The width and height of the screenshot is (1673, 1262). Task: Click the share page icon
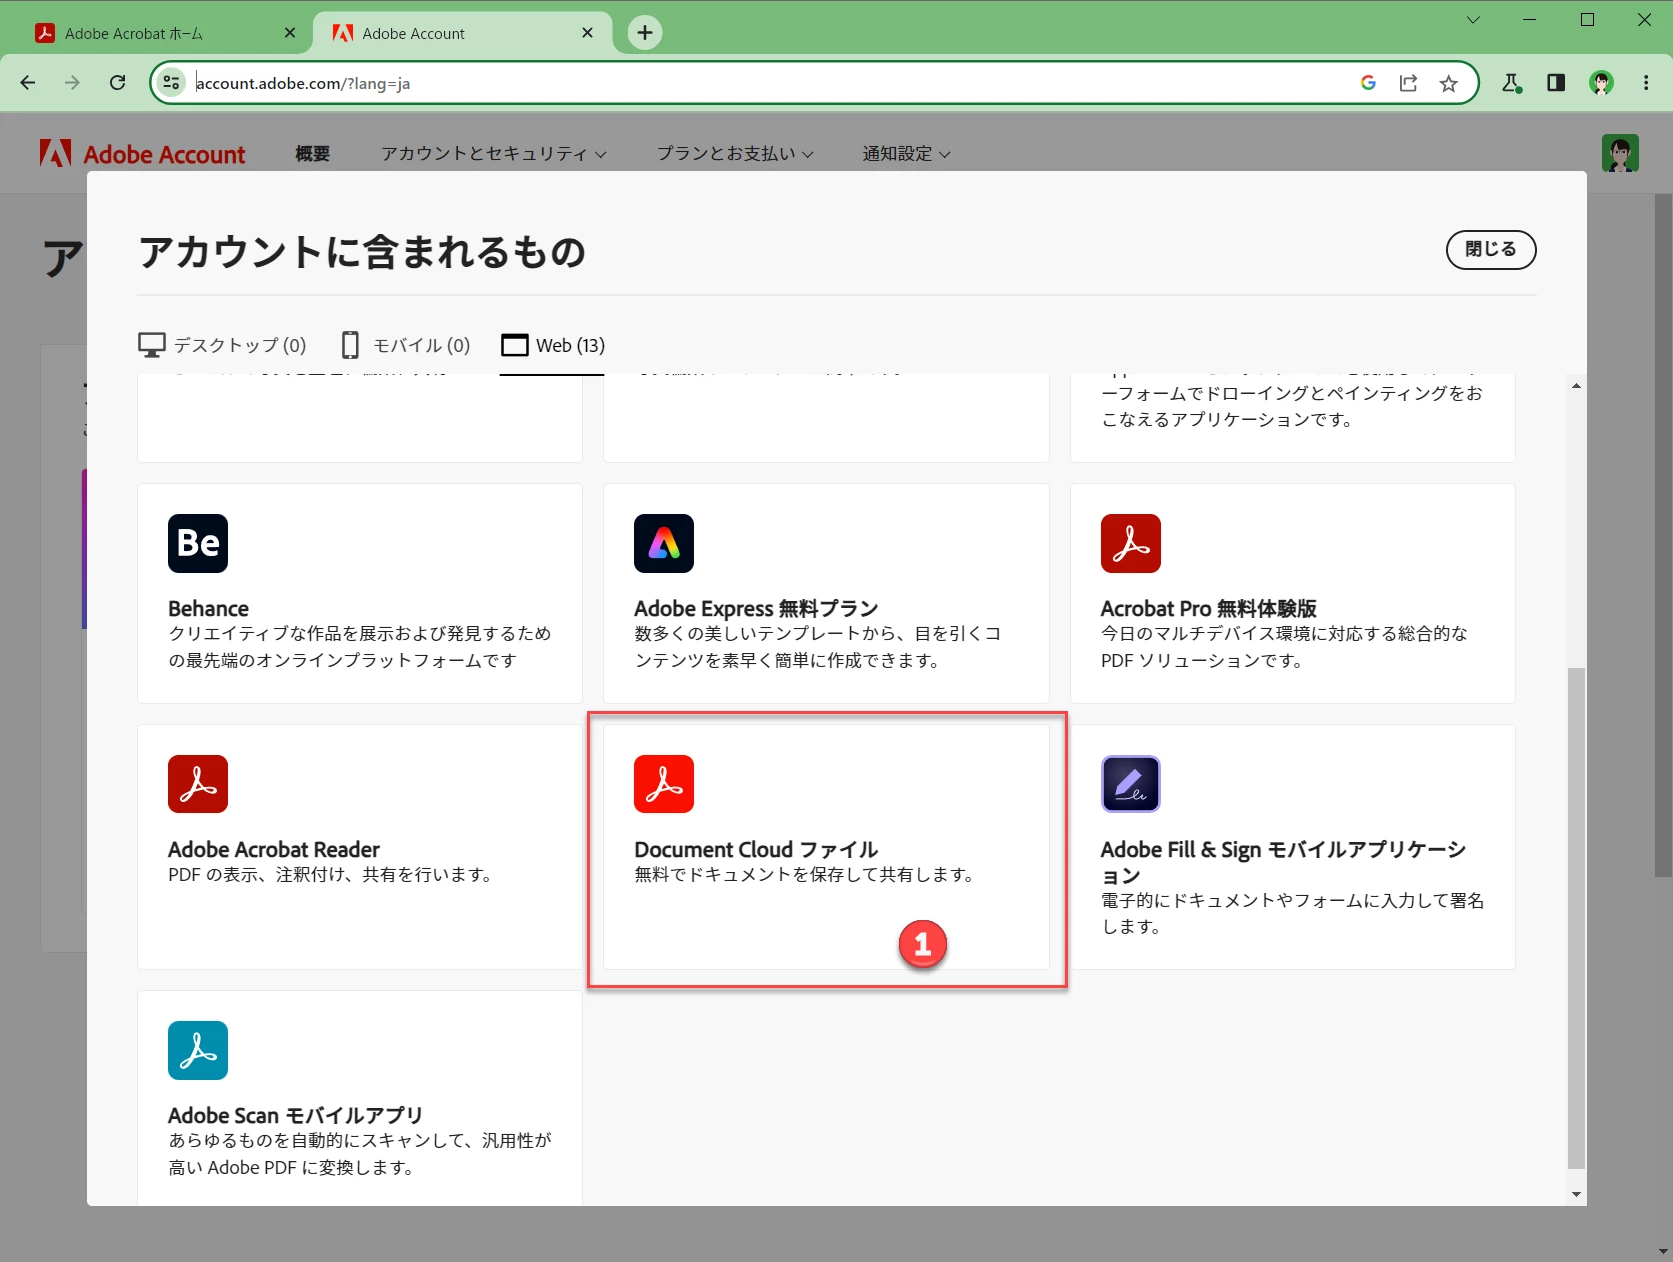[1408, 83]
